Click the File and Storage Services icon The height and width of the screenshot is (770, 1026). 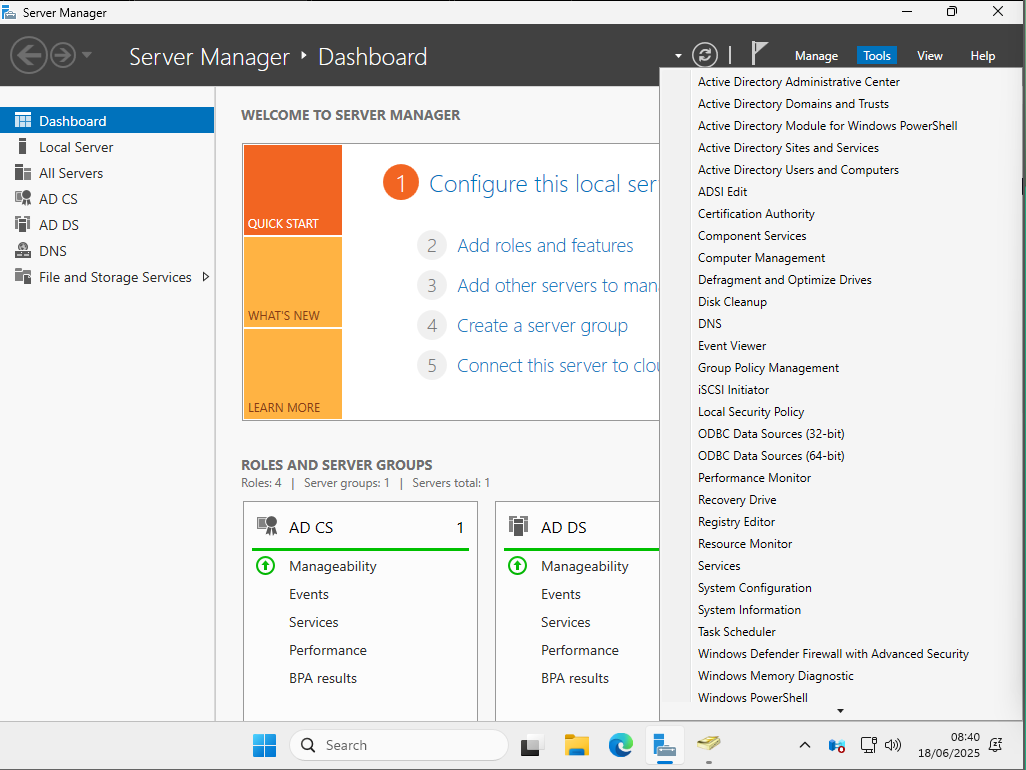[x=23, y=277]
